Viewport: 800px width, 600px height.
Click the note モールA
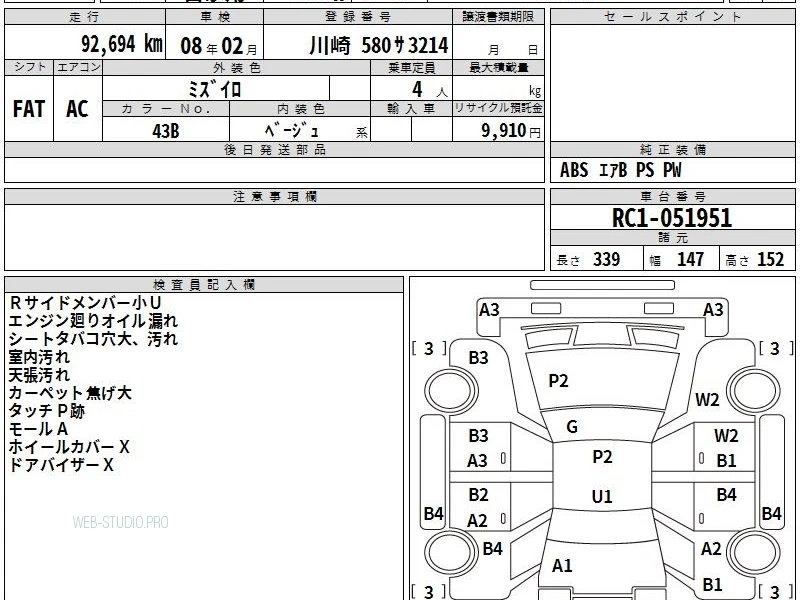tap(38, 429)
